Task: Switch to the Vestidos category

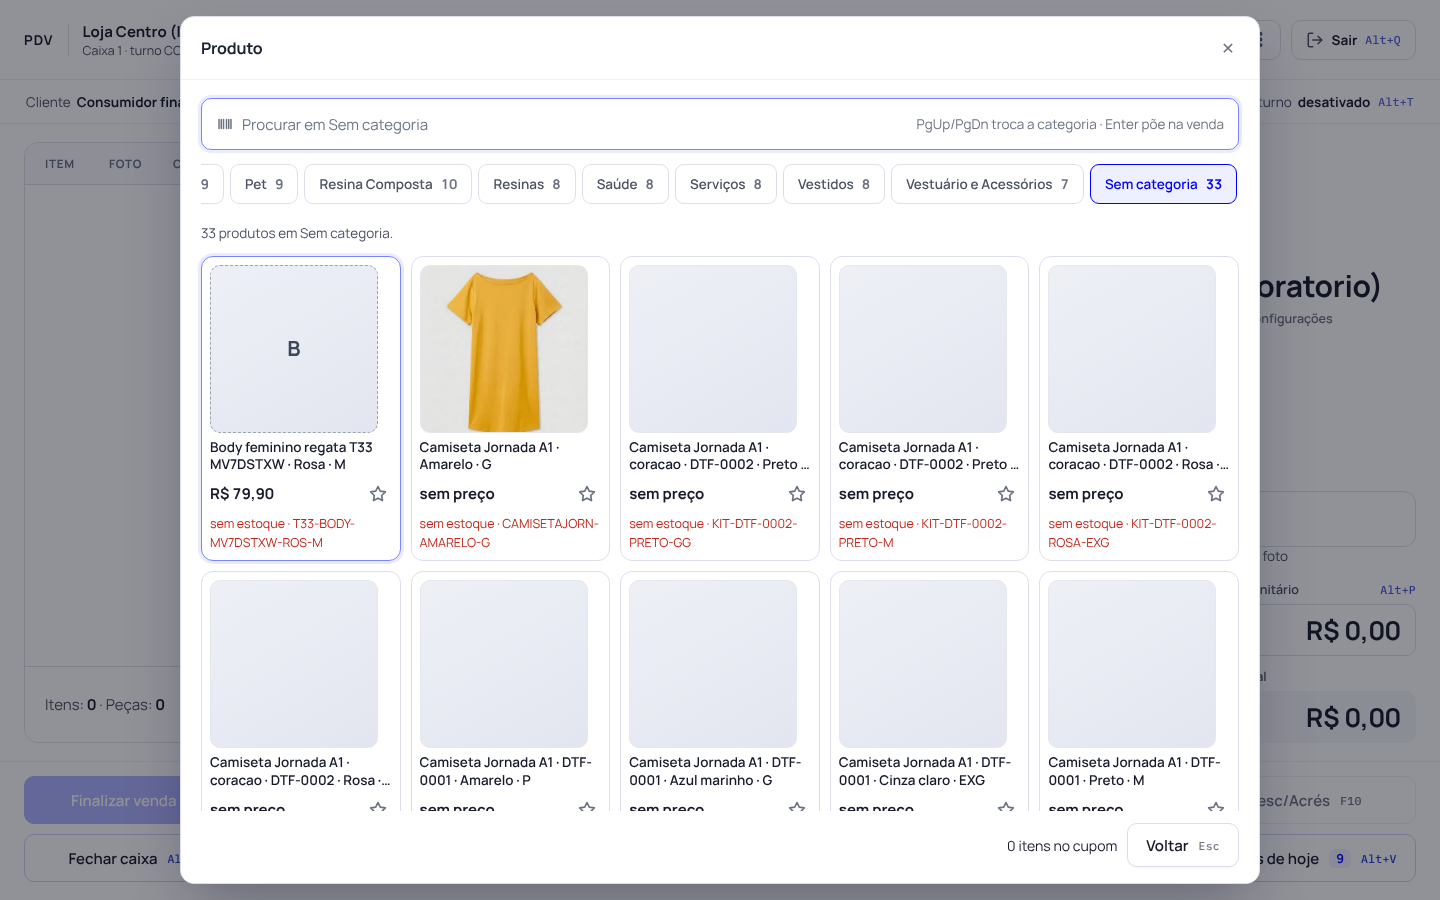Action: point(834,184)
